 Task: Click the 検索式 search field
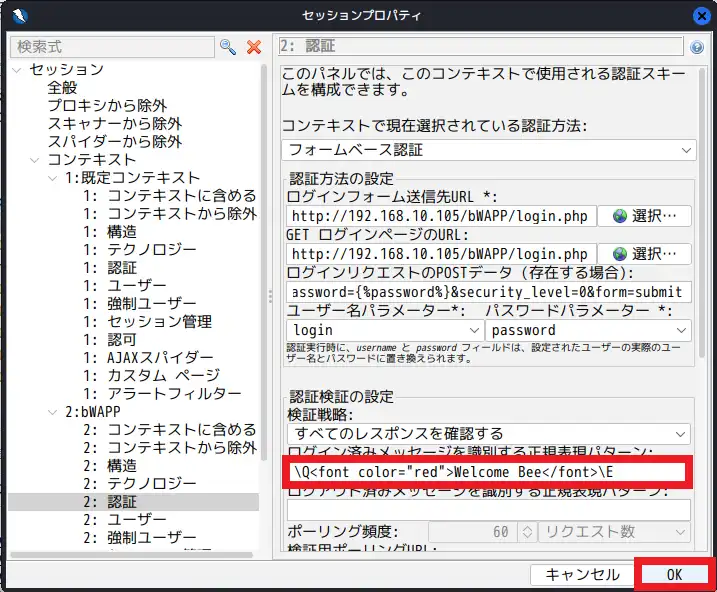[x=112, y=47]
